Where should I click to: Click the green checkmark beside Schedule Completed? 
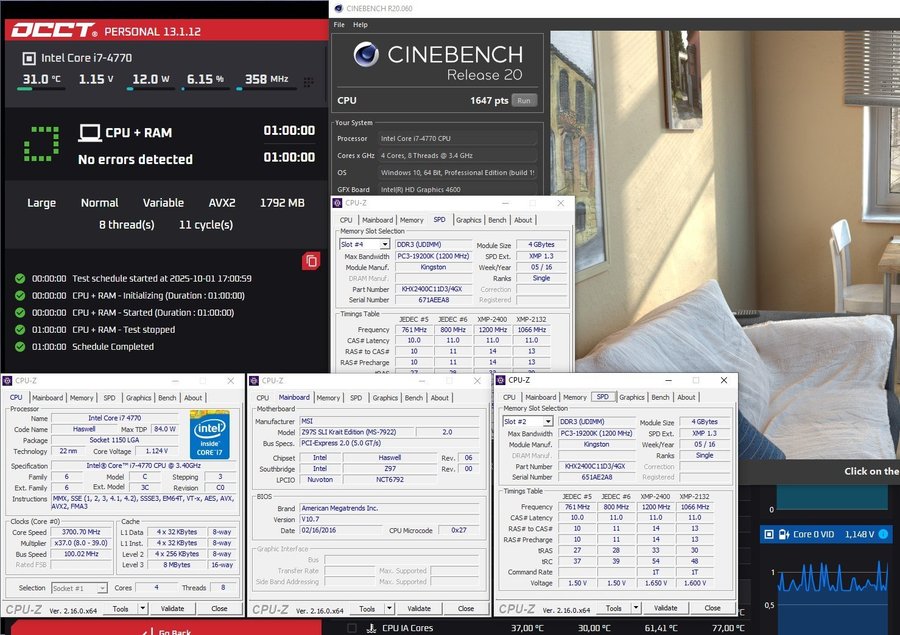20,346
